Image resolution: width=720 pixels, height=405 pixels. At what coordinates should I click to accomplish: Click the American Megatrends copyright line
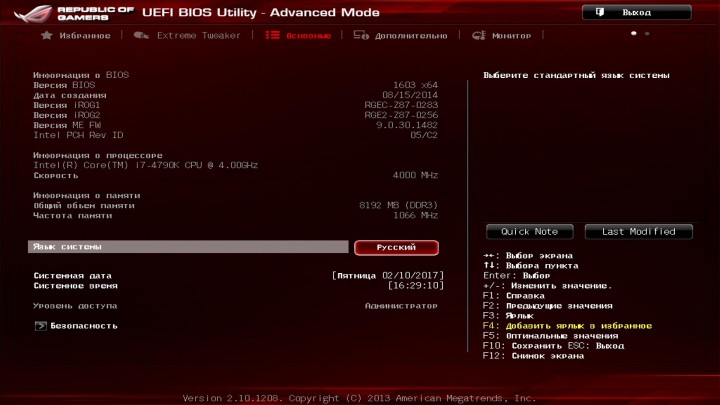pos(359,398)
